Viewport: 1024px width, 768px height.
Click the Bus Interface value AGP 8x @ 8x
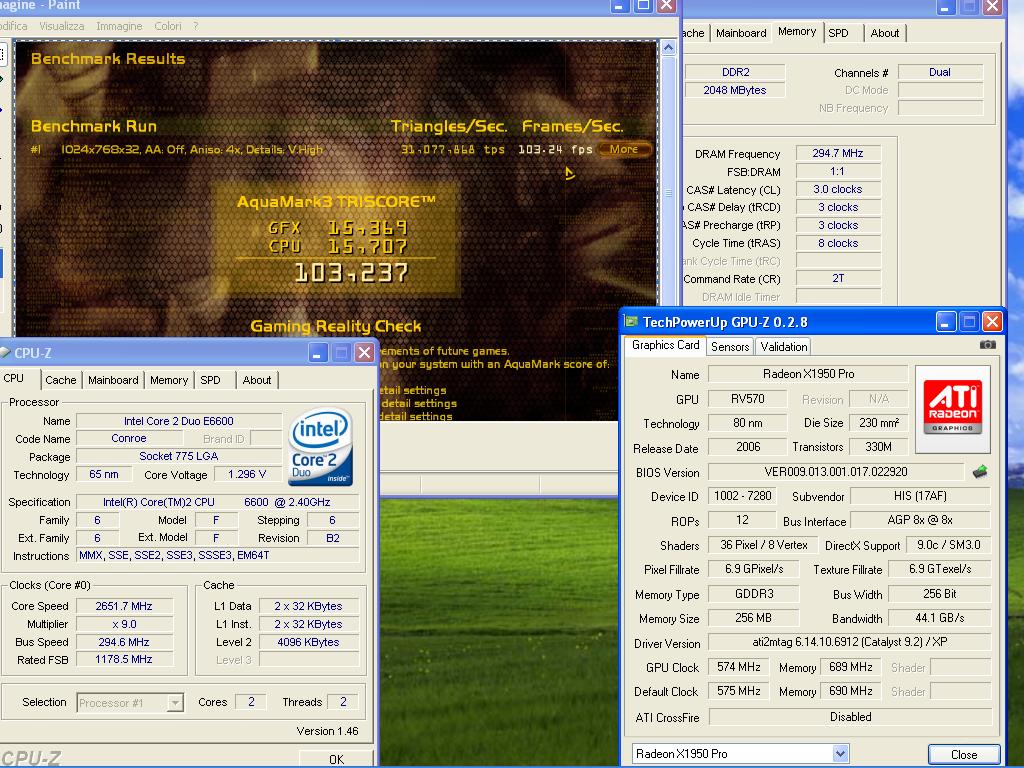[x=920, y=520]
